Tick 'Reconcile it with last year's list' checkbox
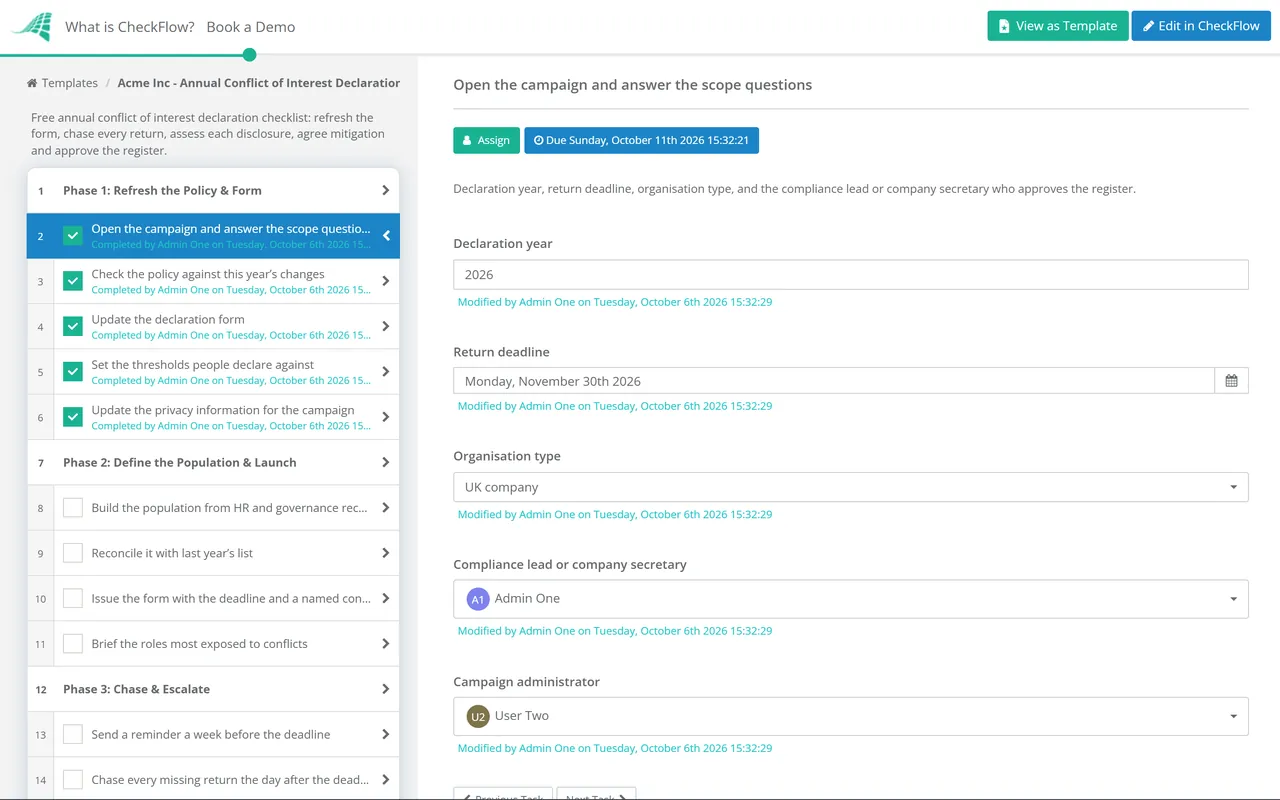The width and height of the screenshot is (1280, 800). pos(73,553)
